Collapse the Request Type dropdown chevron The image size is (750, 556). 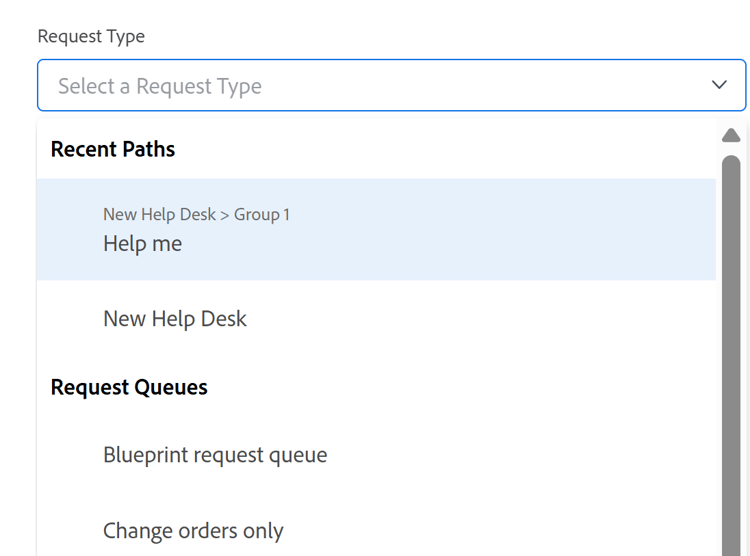pyautogui.click(x=719, y=85)
